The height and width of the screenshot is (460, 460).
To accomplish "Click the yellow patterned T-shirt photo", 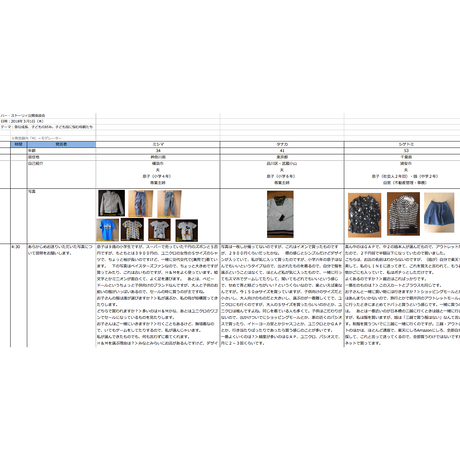I will pos(132,229).
